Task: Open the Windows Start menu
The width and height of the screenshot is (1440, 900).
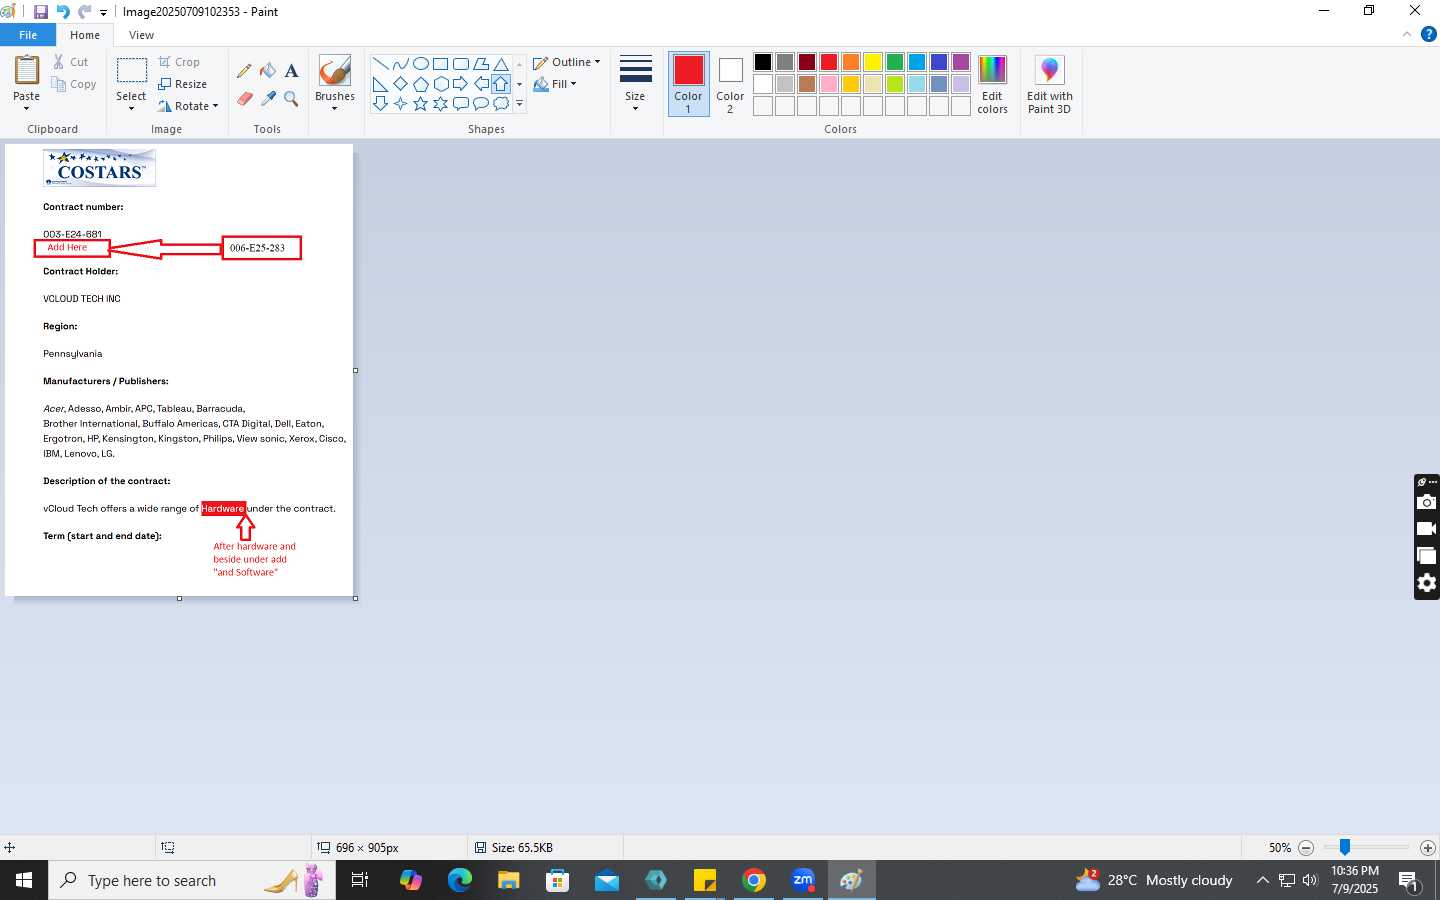Action: point(24,880)
